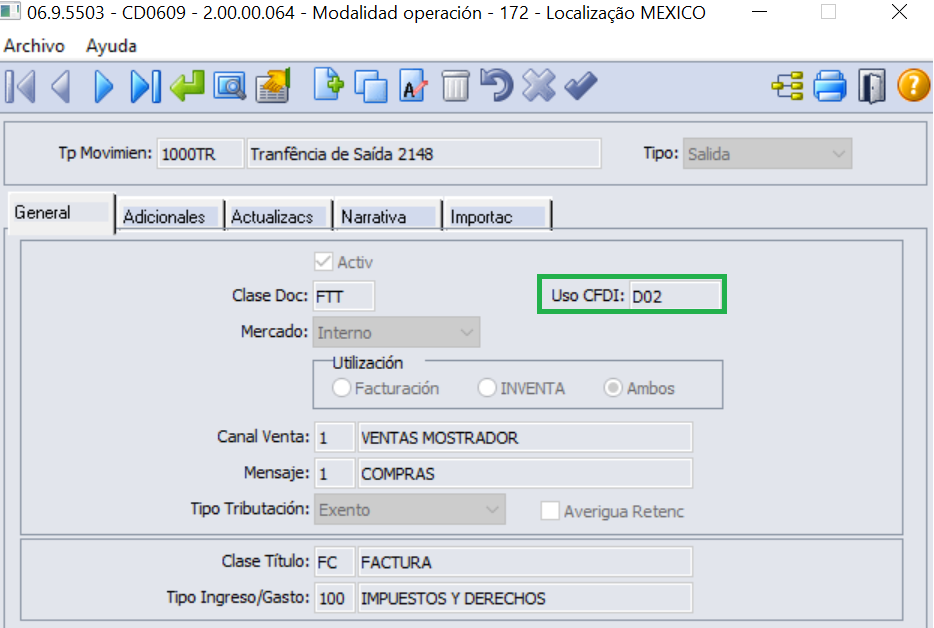The height and width of the screenshot is (628, 934).
Task: Cancel with the X toolbar icon
Action: click(x=539, y=85)
